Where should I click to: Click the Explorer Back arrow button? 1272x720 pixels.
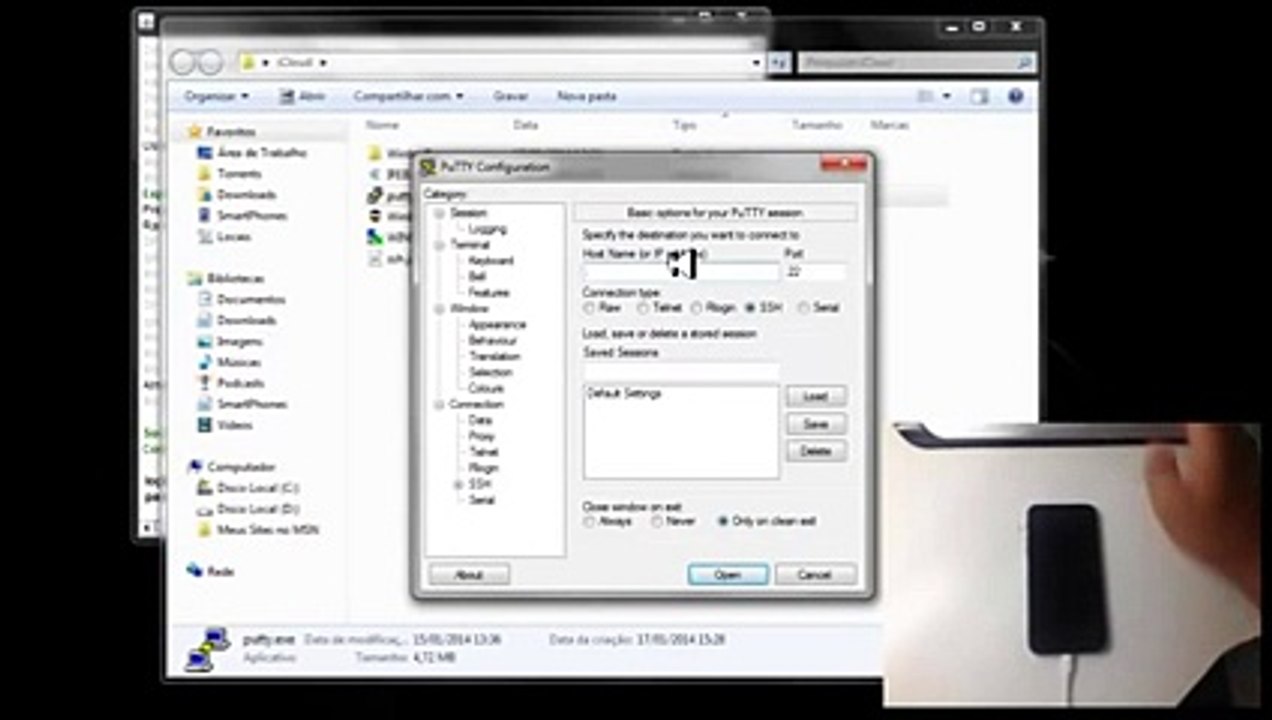(183, 62)
